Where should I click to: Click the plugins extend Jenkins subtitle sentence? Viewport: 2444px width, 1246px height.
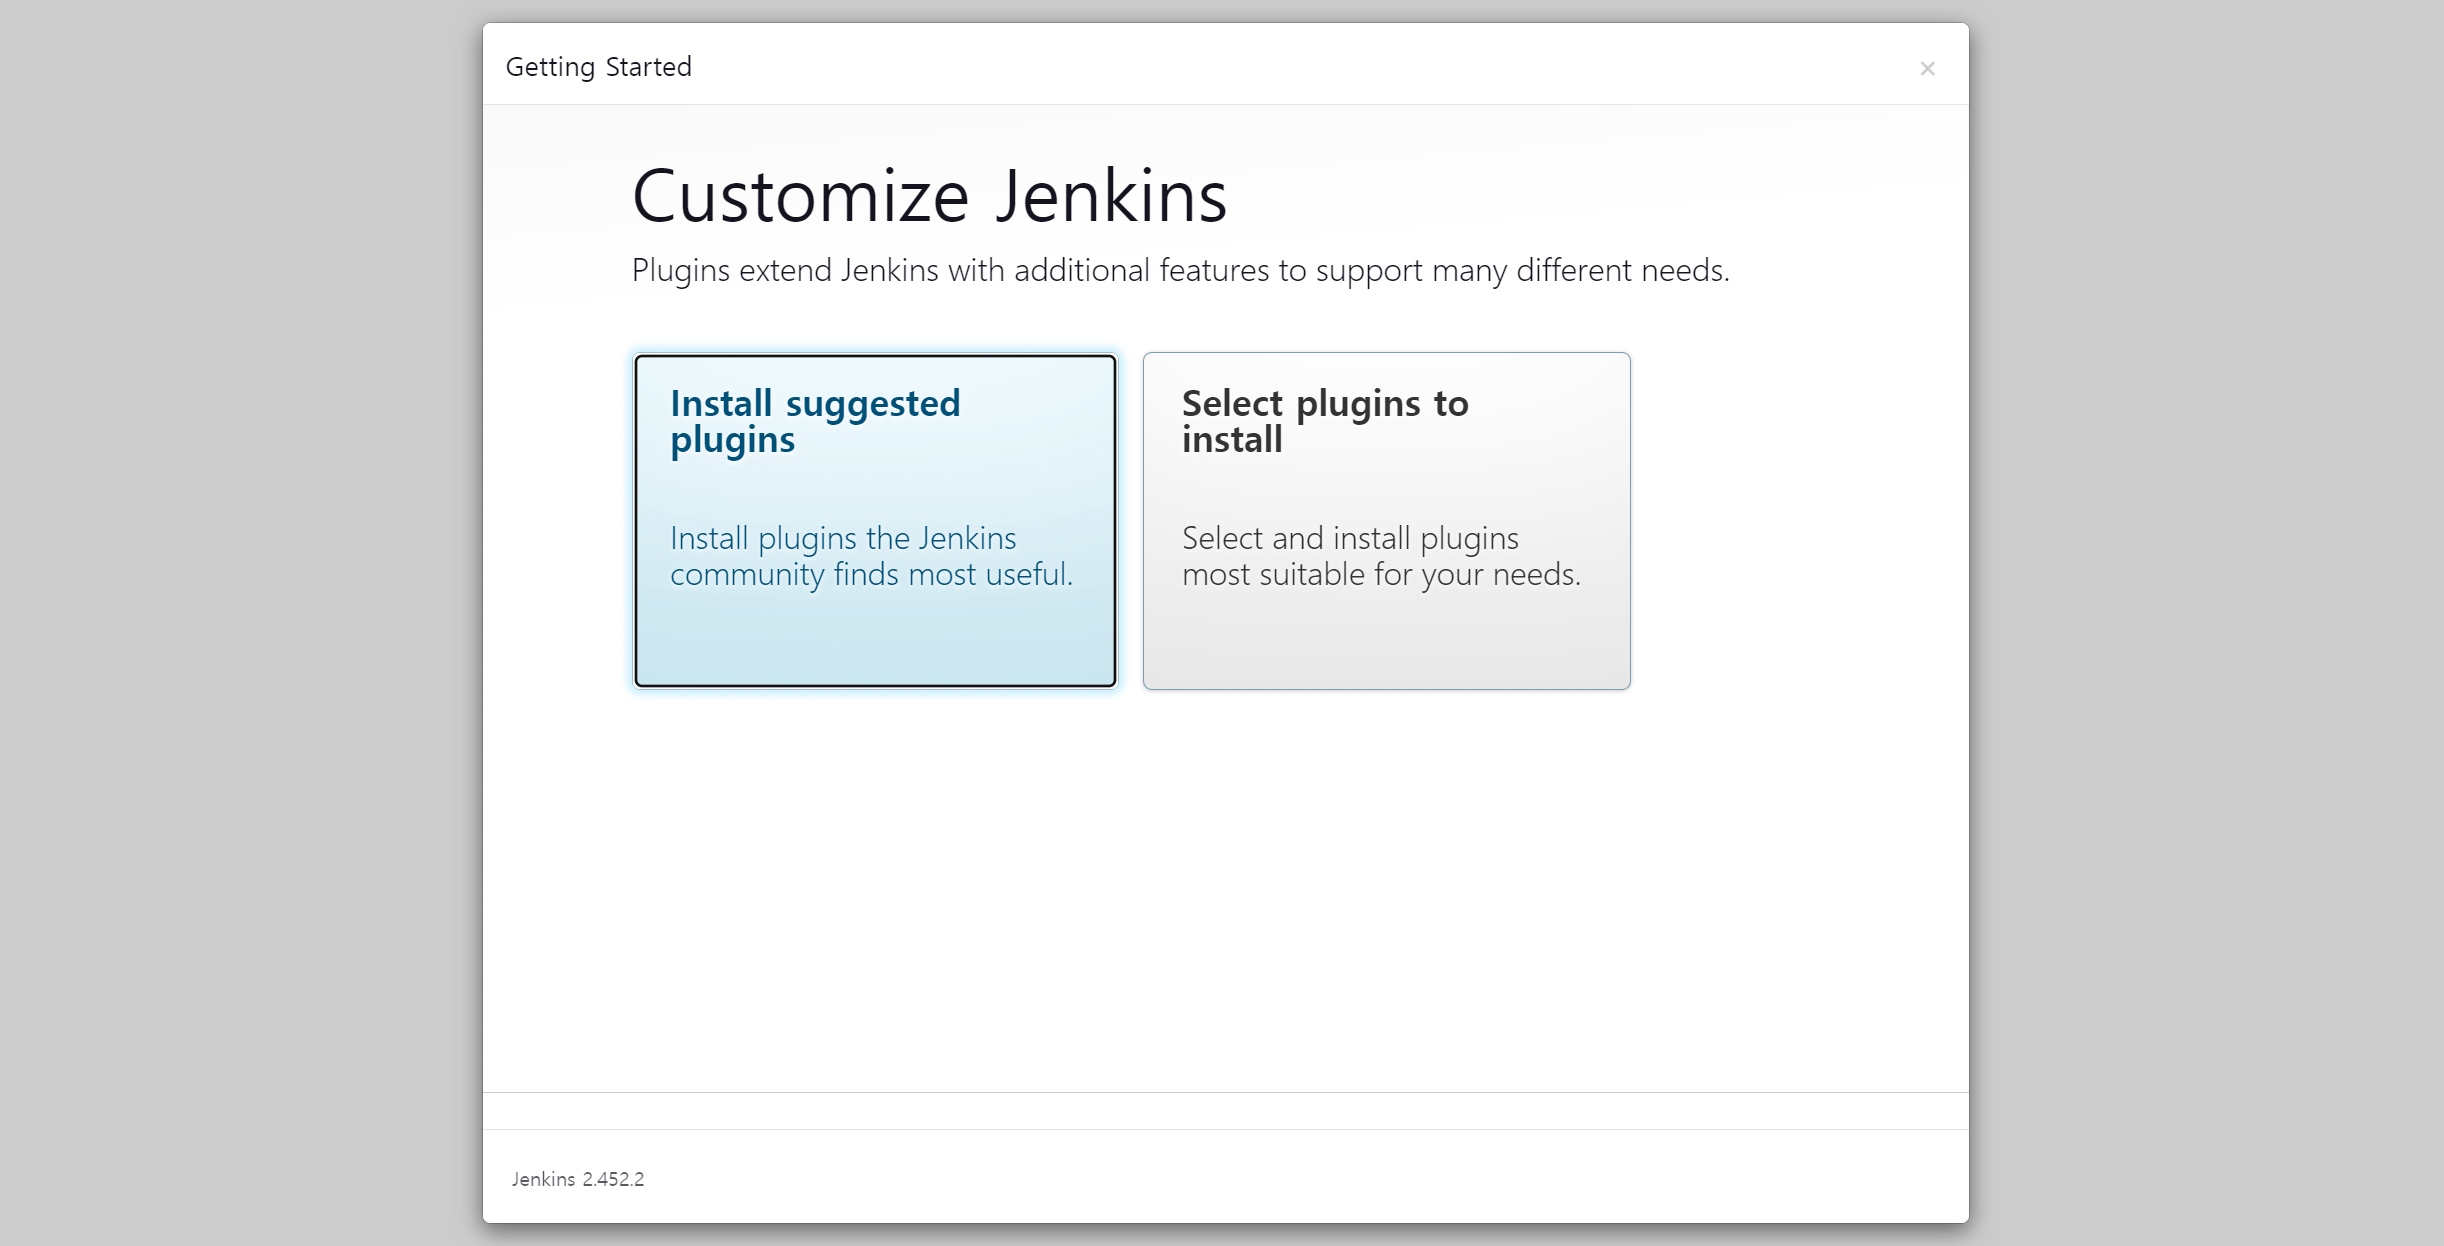[1180, 270]
